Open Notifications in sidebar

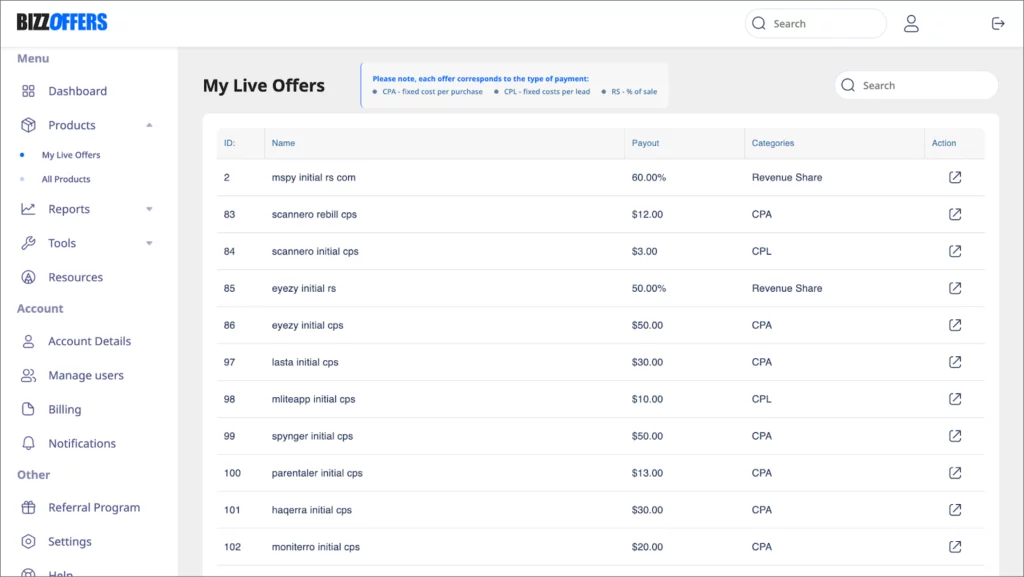[82, 443]
